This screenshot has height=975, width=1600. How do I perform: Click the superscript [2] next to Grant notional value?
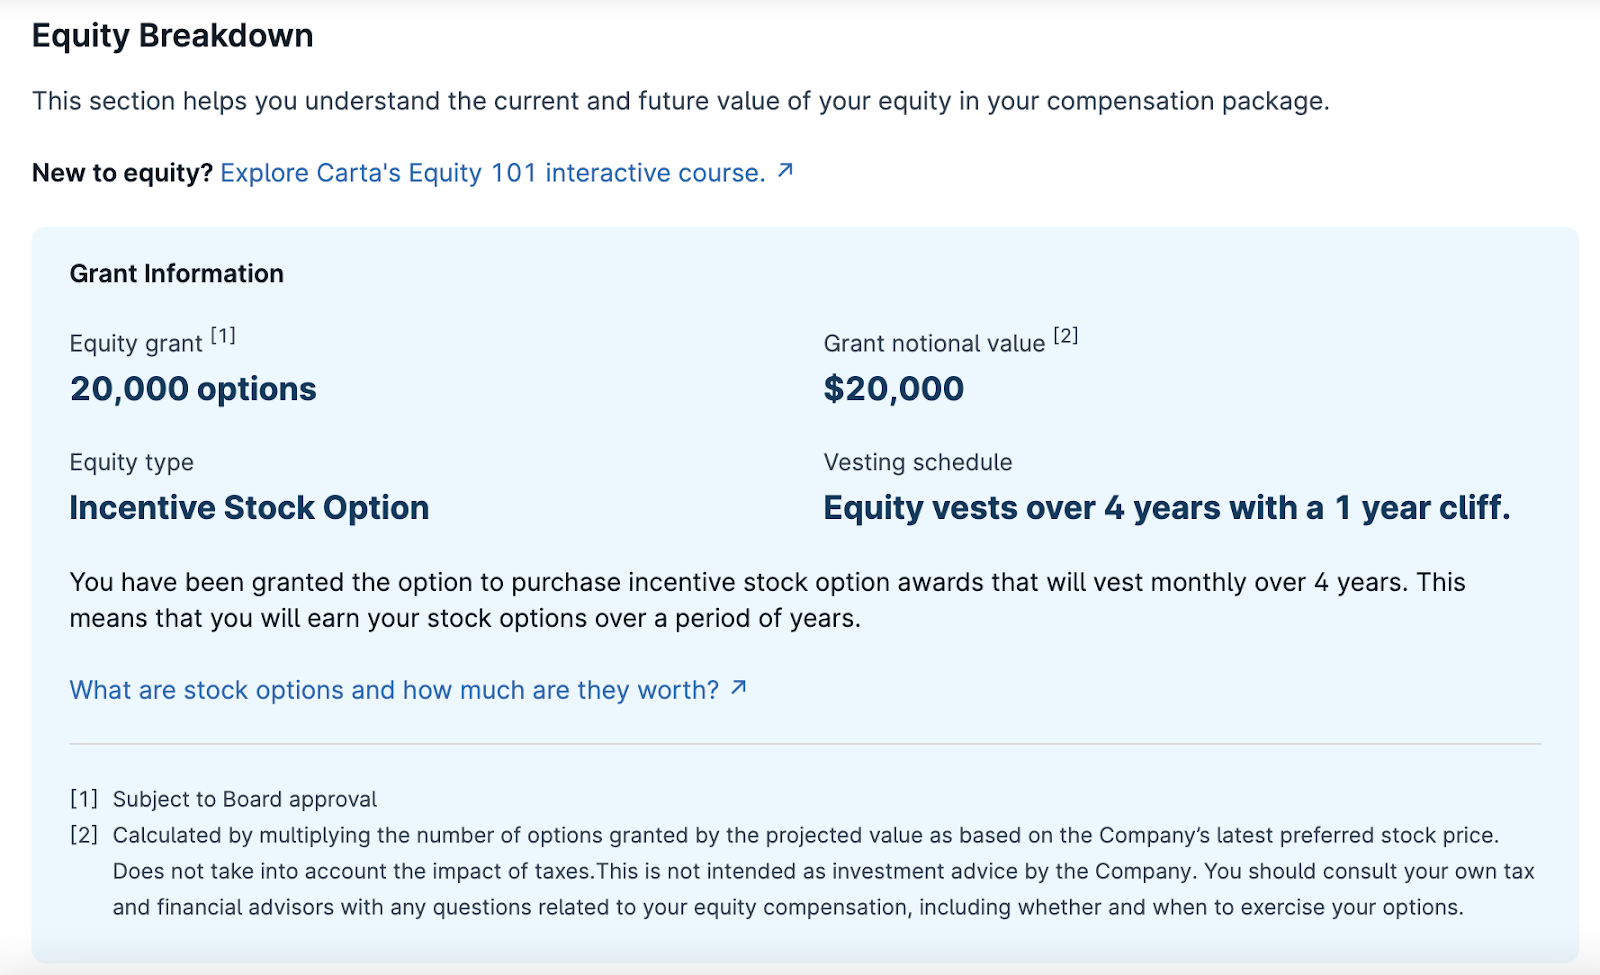pyautogui.click(x=1066, y=335)
